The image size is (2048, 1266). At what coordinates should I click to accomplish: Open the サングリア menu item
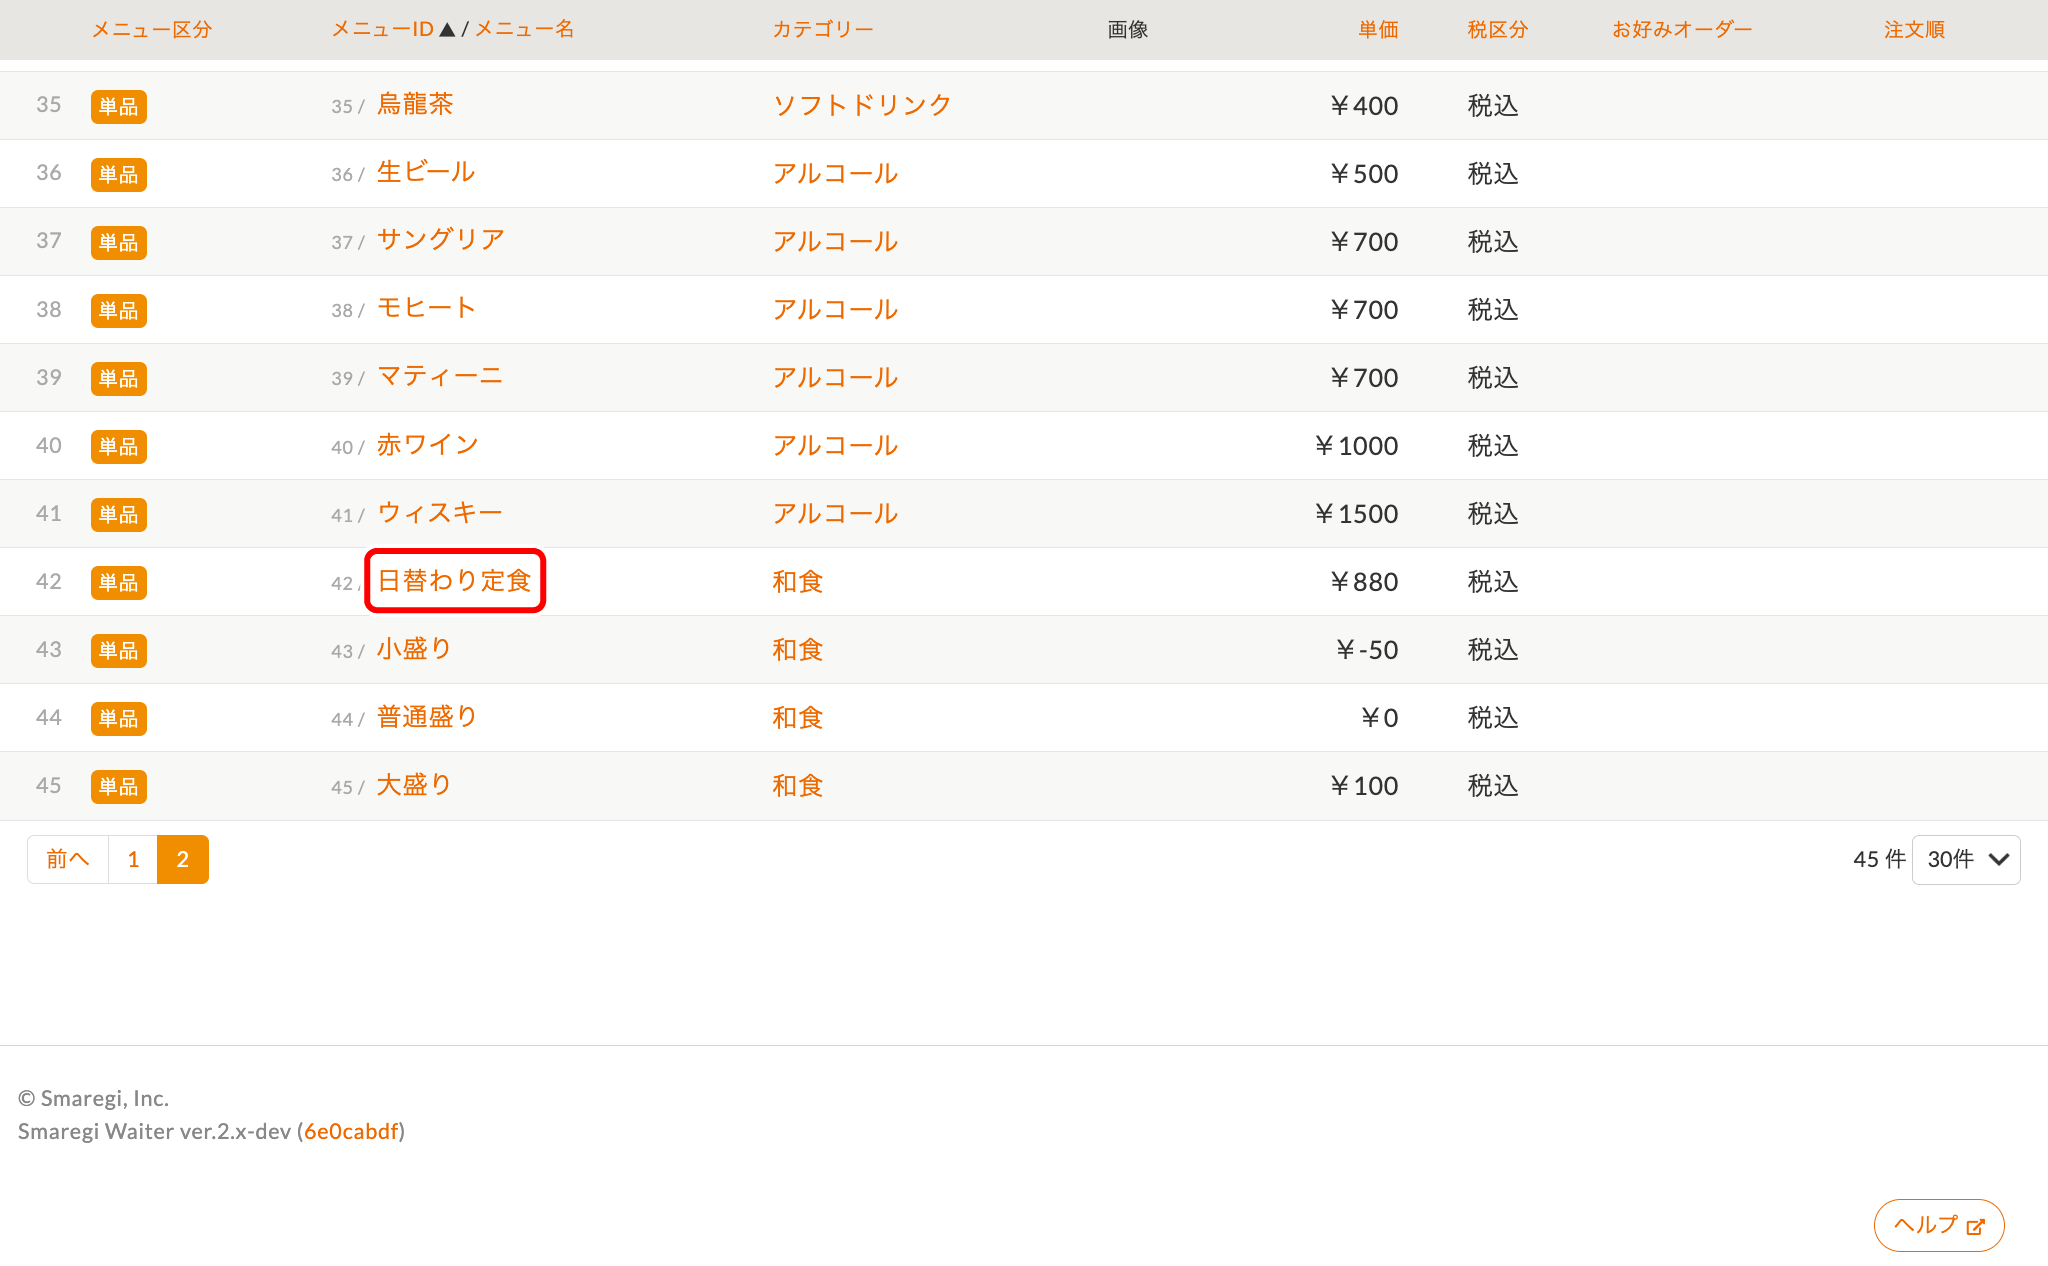tap(441, 241)
